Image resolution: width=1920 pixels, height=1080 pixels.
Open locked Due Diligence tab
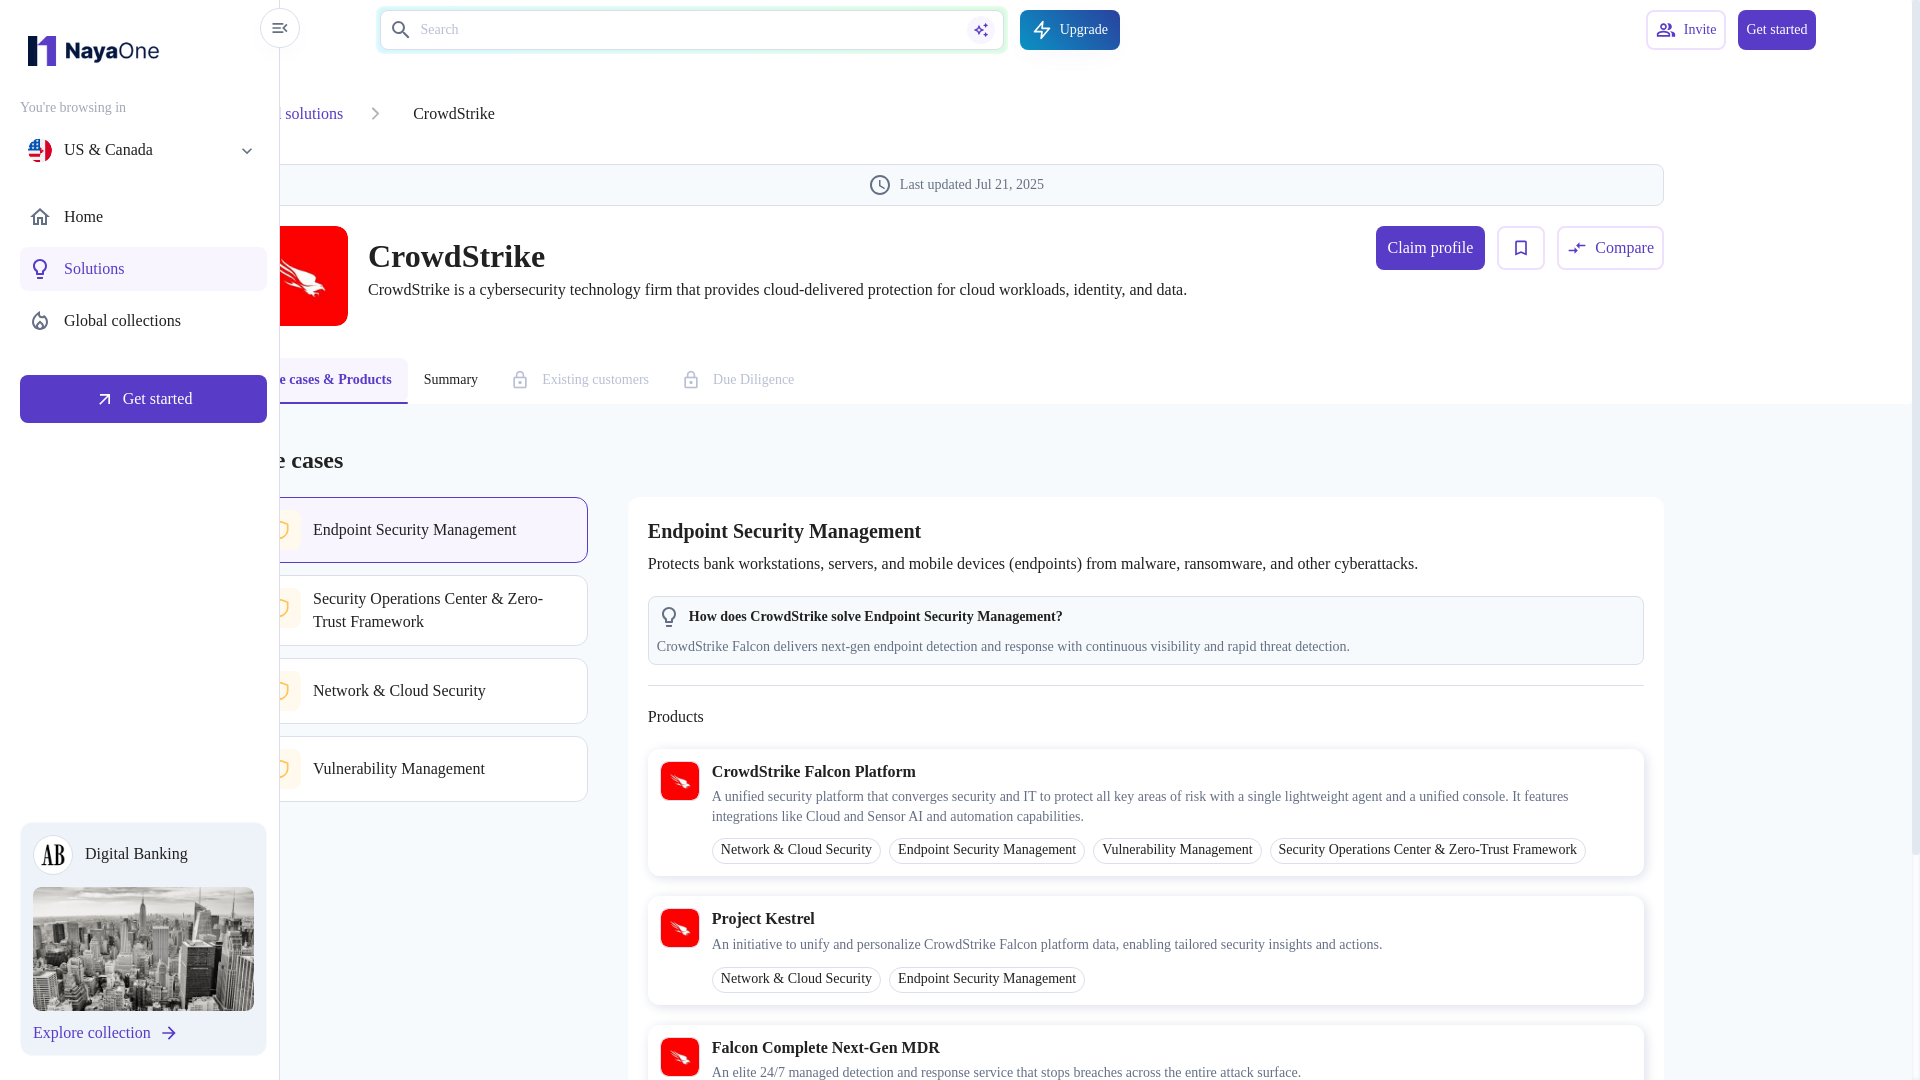coord(738,380)
